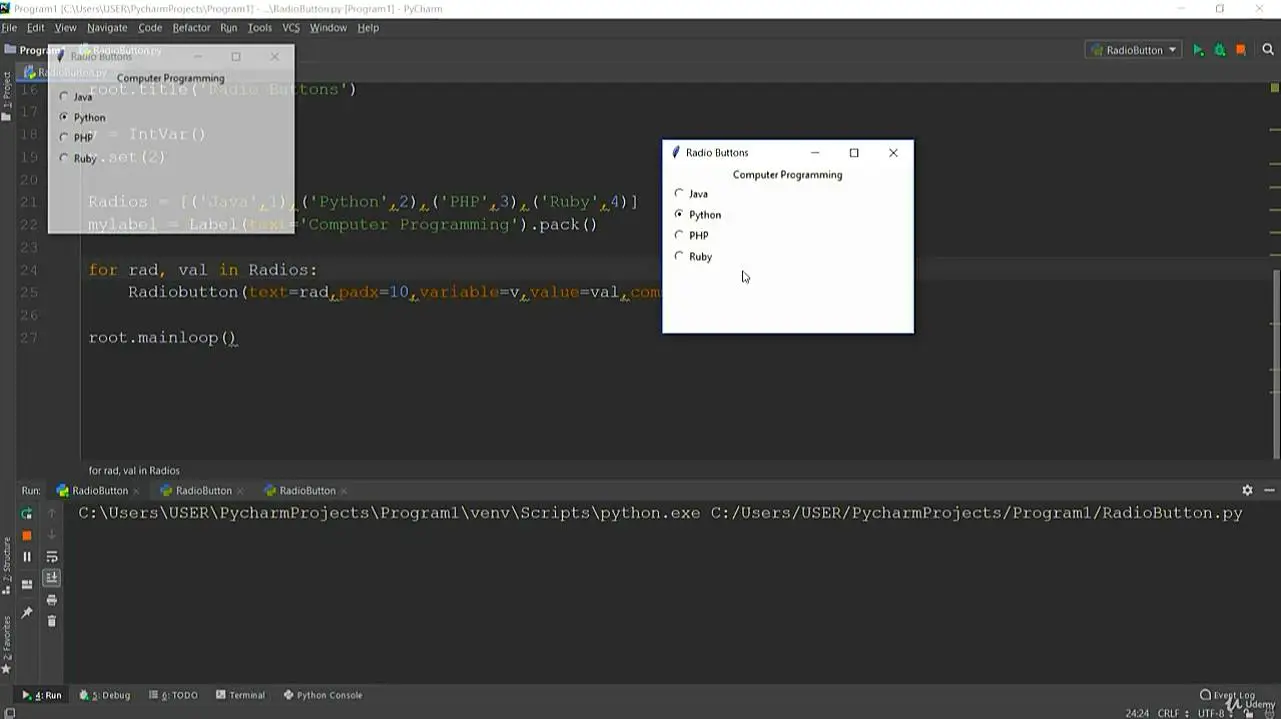Click the 'root.mainloop()' code line
Viewport: 1281px width, 719px height.
(x=162, y=338)
